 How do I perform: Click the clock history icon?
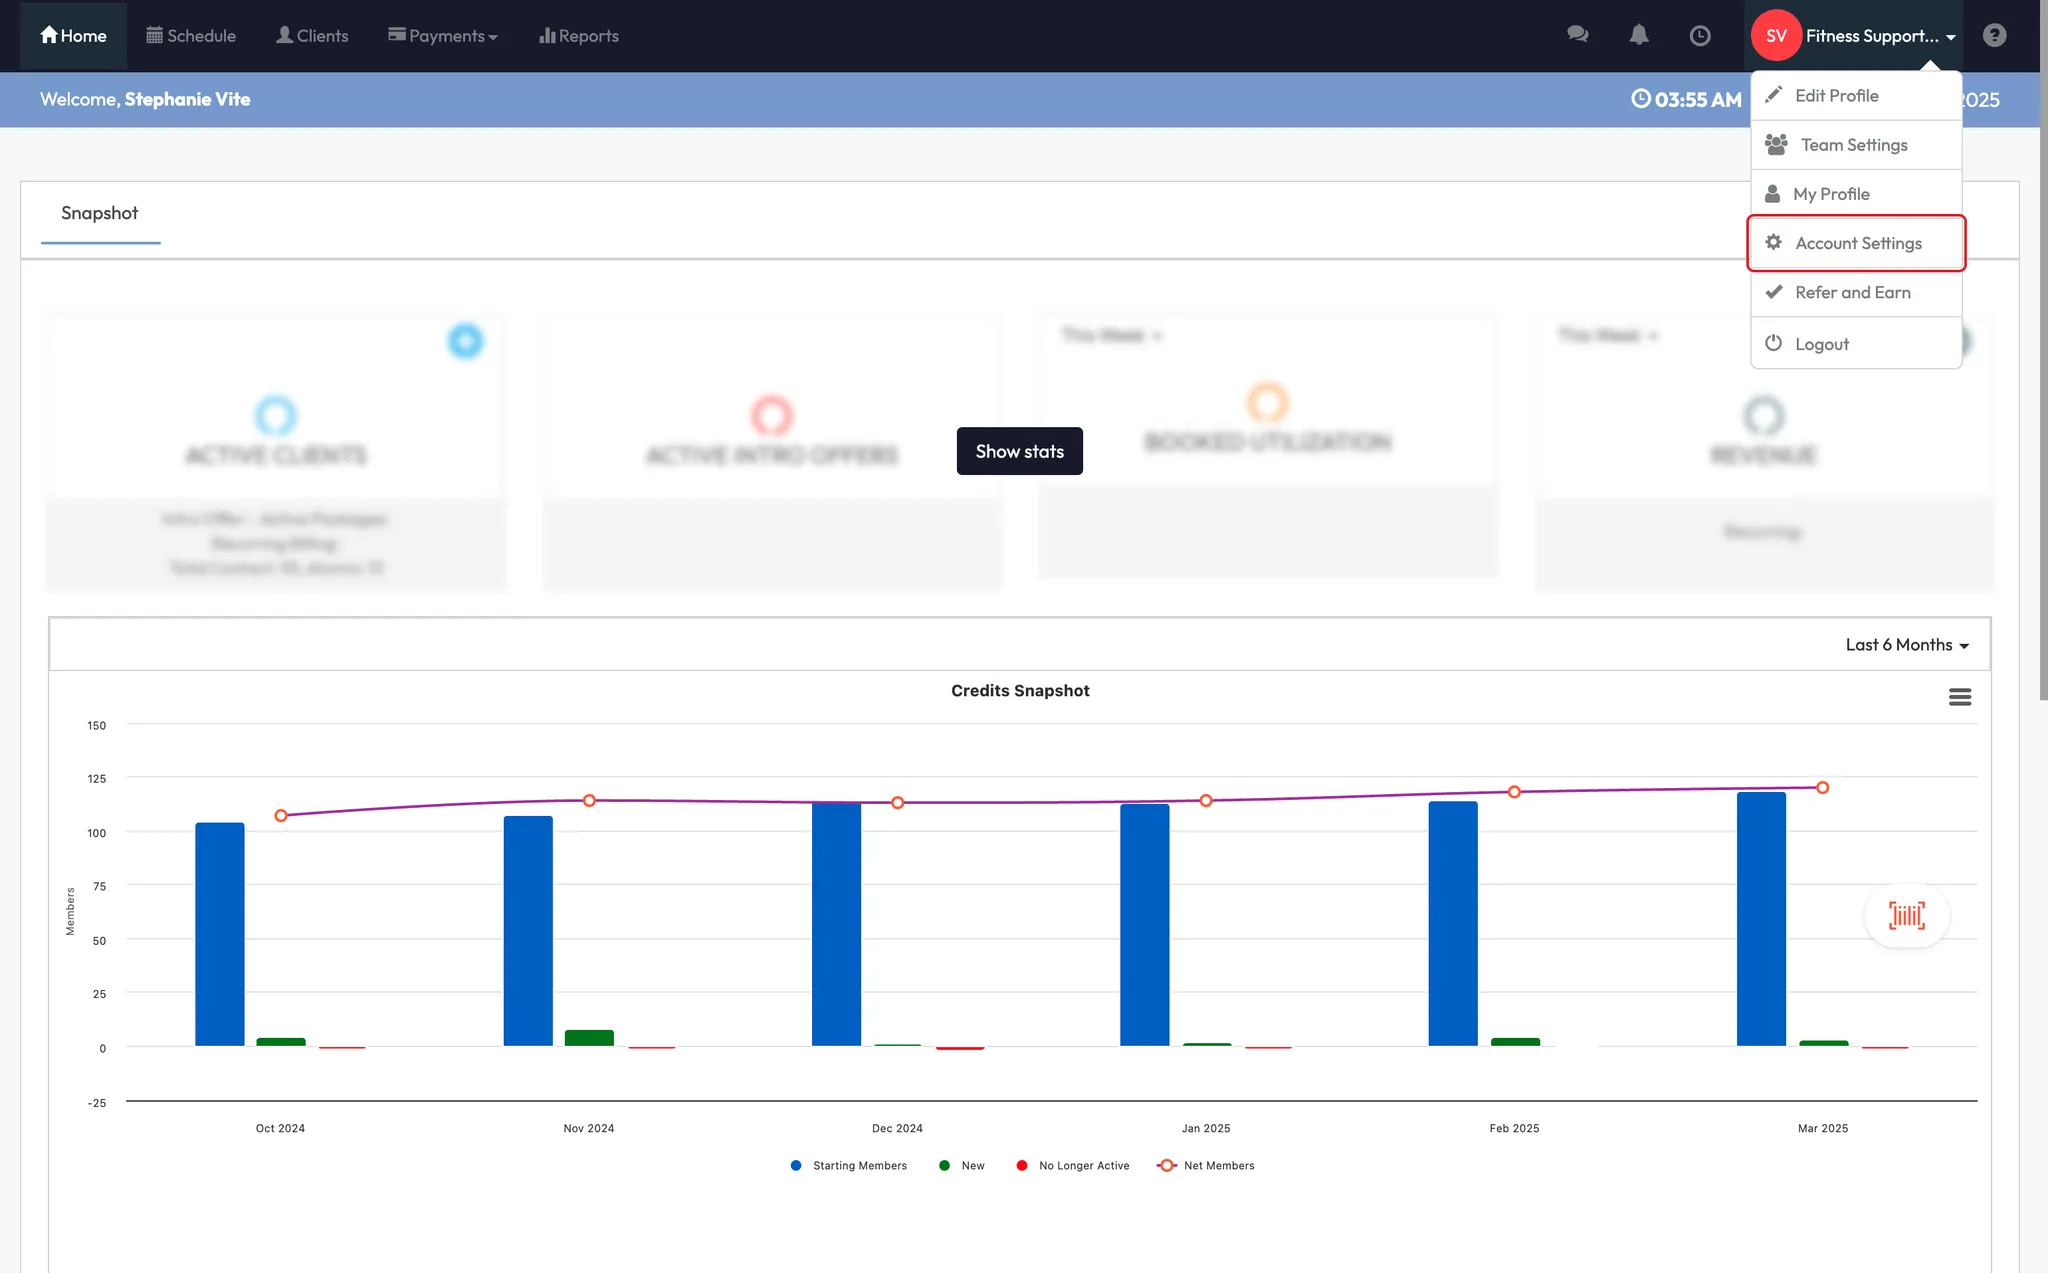point(1700,36)
